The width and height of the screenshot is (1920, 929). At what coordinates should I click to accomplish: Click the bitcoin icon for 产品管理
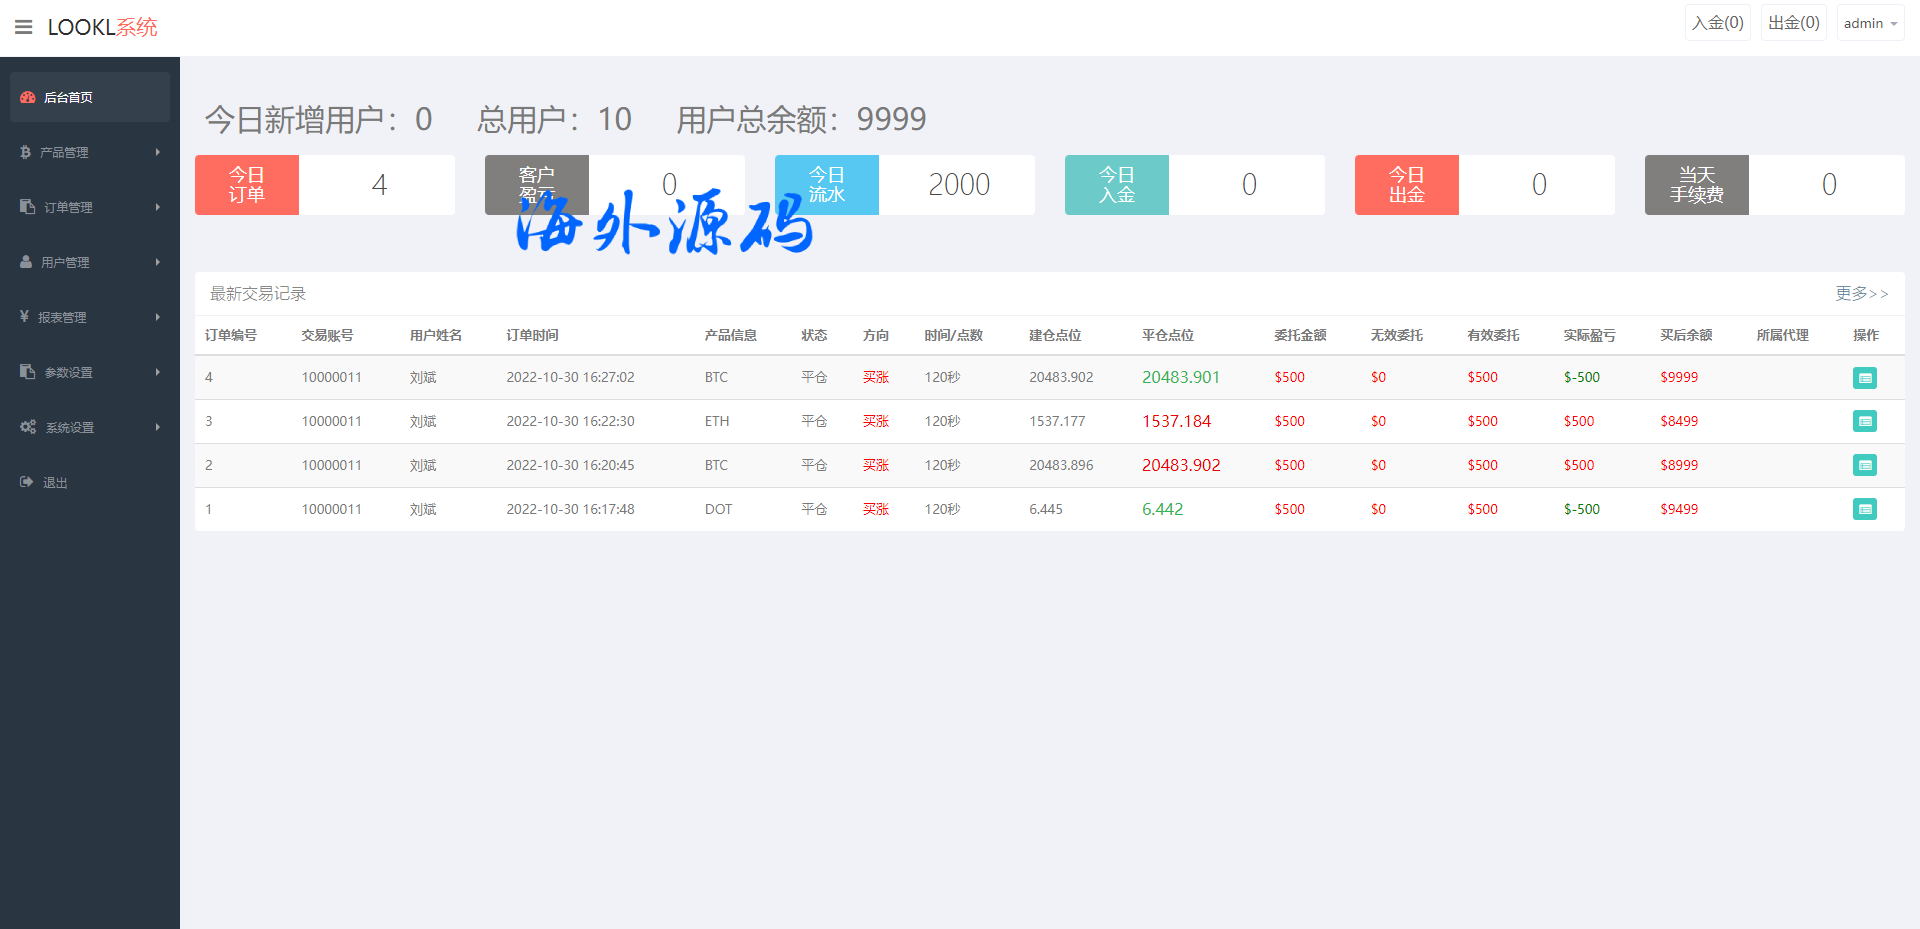pos(26,152)
